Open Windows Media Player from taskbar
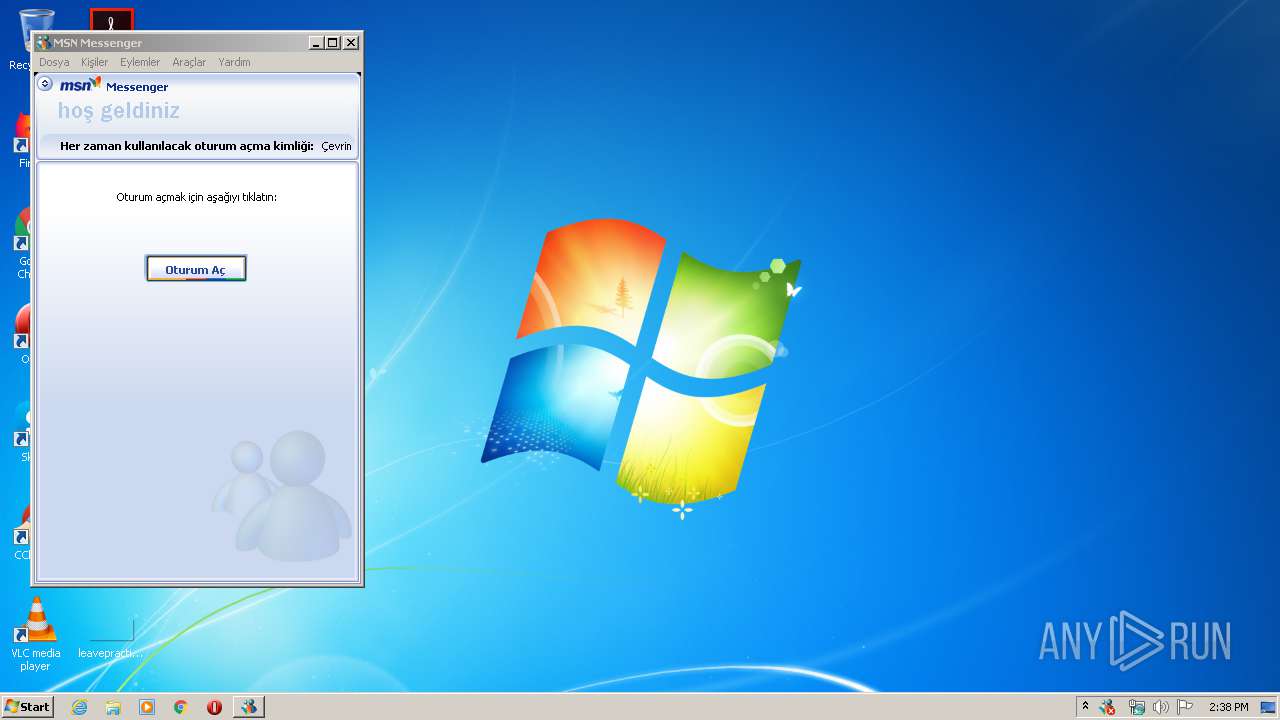 coord(147,707)
